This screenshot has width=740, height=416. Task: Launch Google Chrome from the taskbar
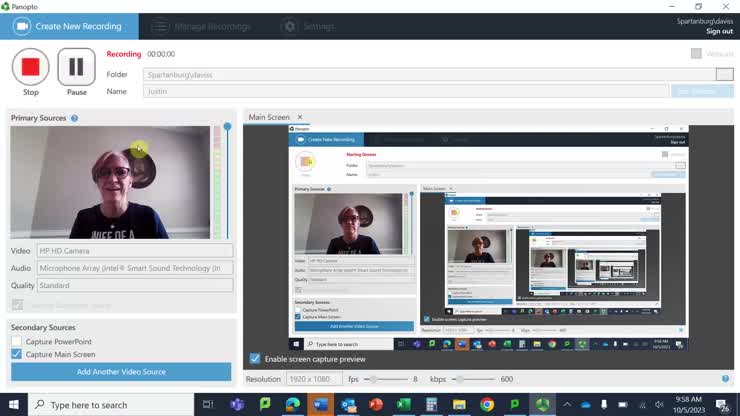click(x=487, y=405)
